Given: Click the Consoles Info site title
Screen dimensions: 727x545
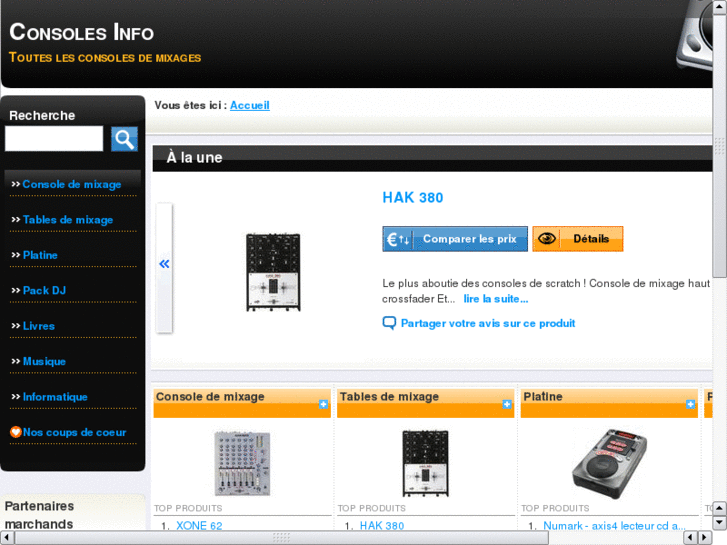Looking at the screenshot, I should pos(82,32).
